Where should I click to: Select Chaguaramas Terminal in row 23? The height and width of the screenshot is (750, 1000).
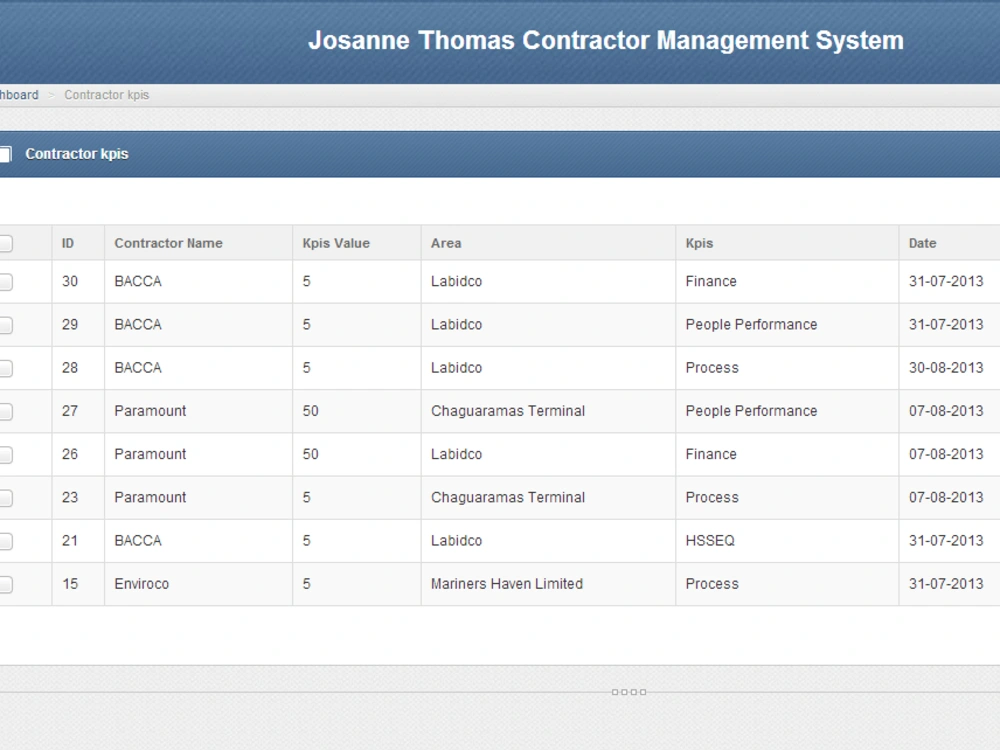click(508, 497)
